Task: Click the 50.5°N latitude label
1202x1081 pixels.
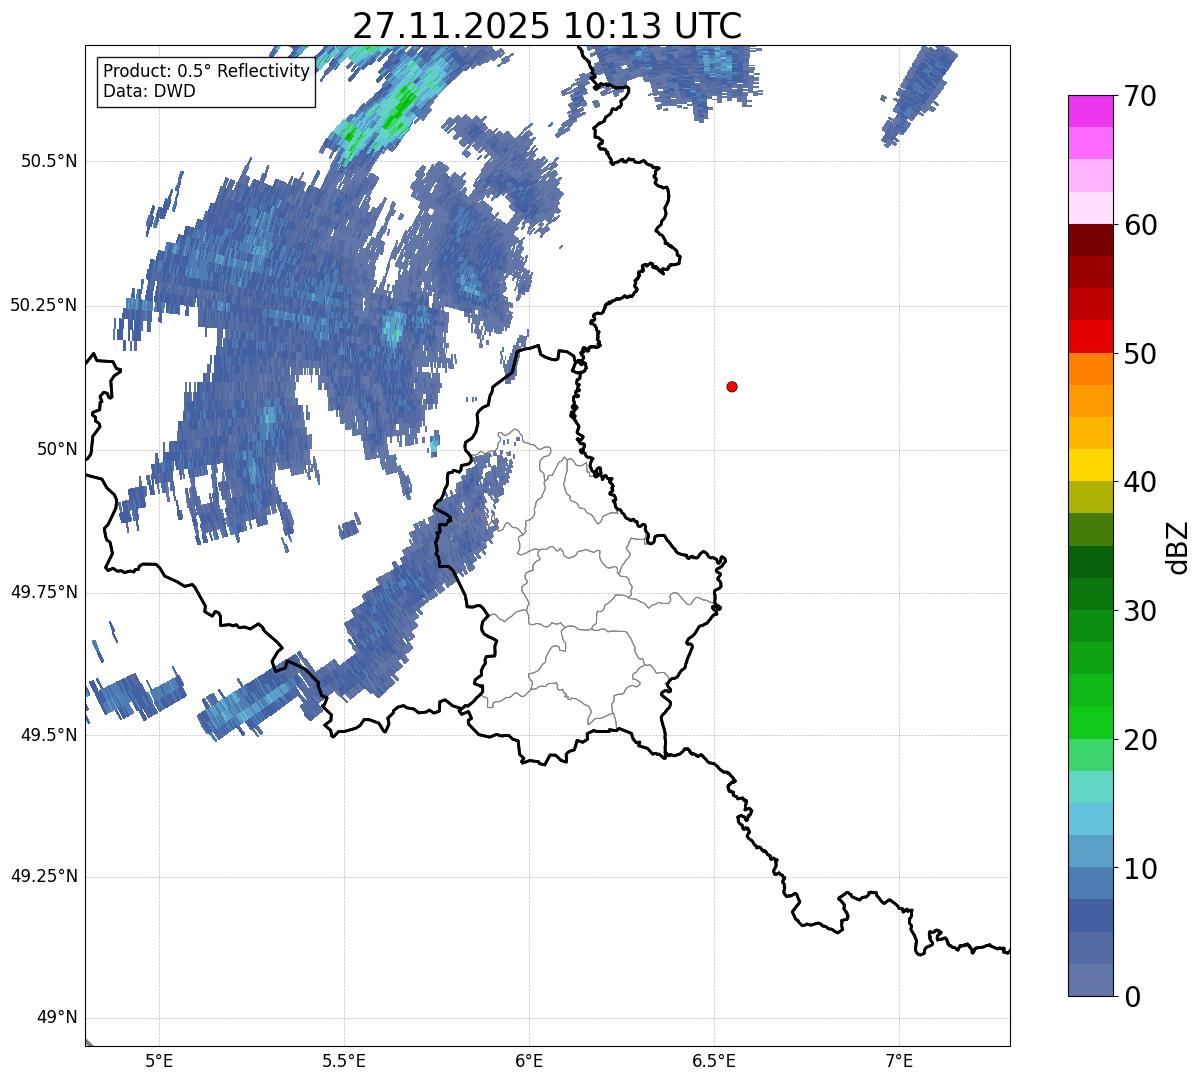Action: coord(49,161)
